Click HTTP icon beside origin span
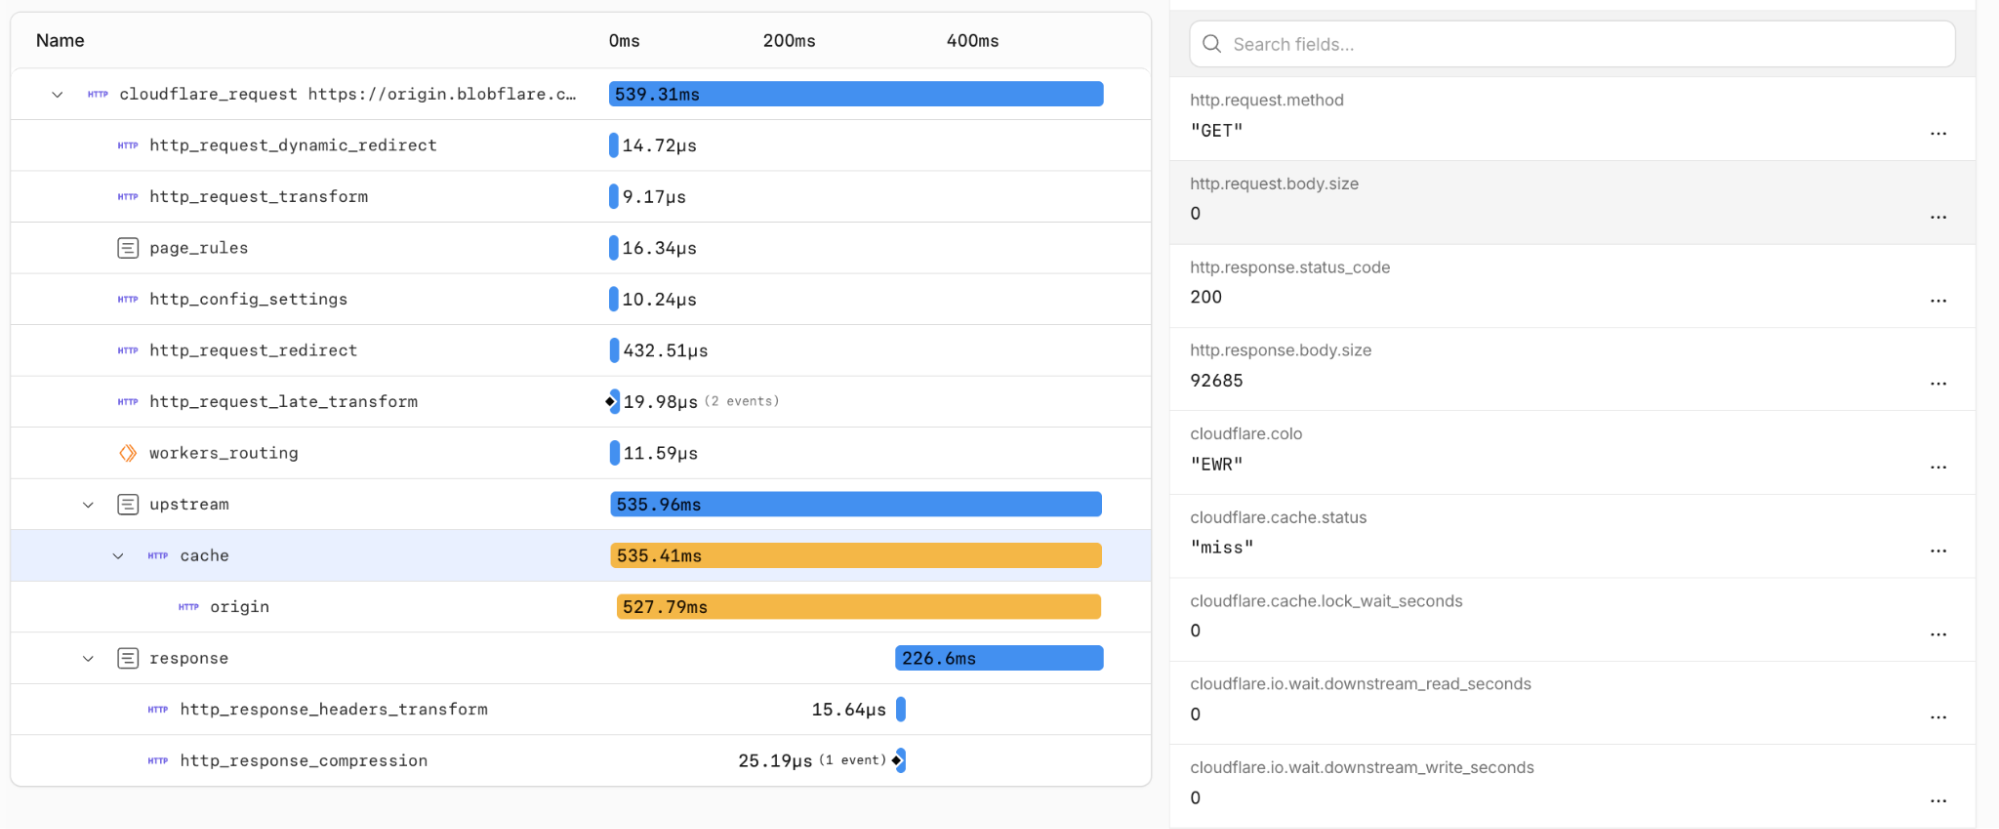The image size is (1999, 829). (x=189, y=606)
